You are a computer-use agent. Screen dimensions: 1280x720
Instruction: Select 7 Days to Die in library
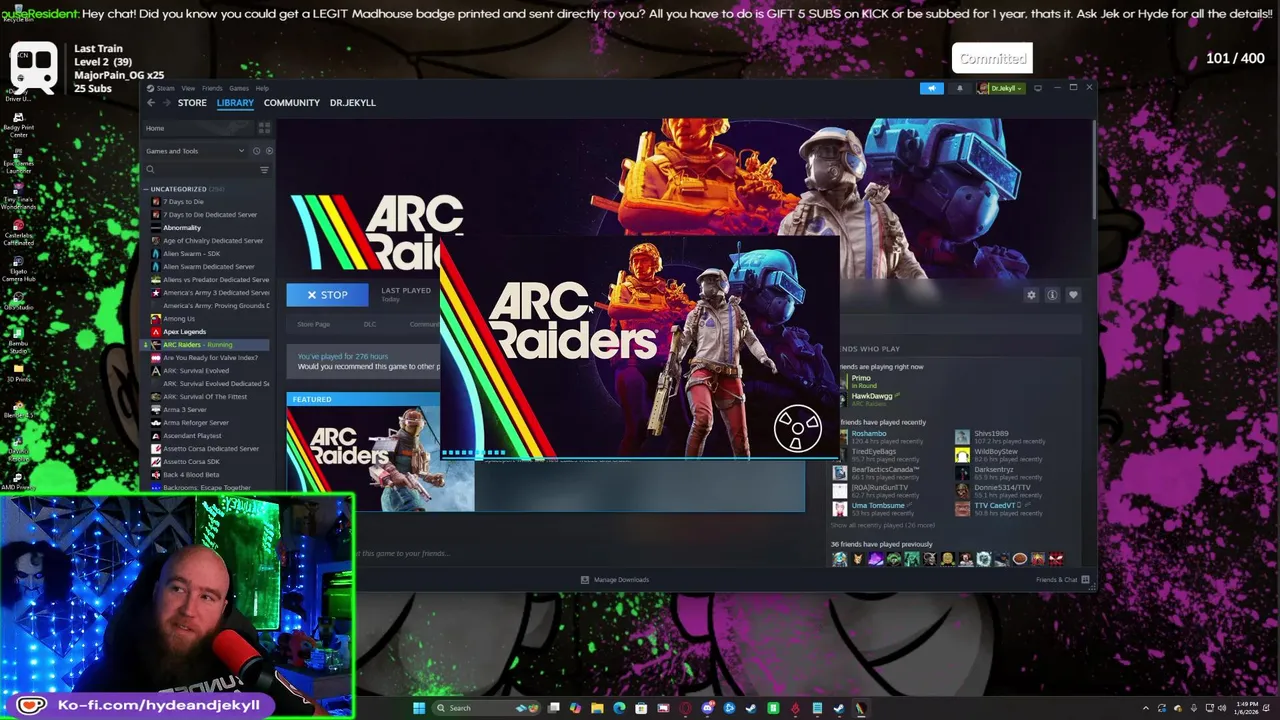point(183,202)
